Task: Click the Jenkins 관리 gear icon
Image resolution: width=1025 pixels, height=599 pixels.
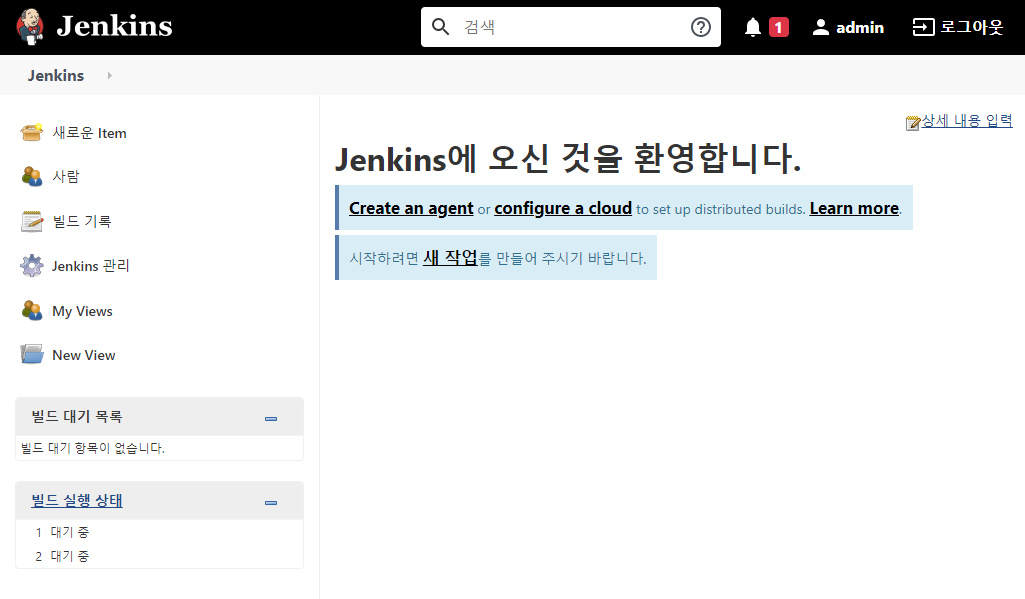Action: pyautogui.click(x=31, y=265)
